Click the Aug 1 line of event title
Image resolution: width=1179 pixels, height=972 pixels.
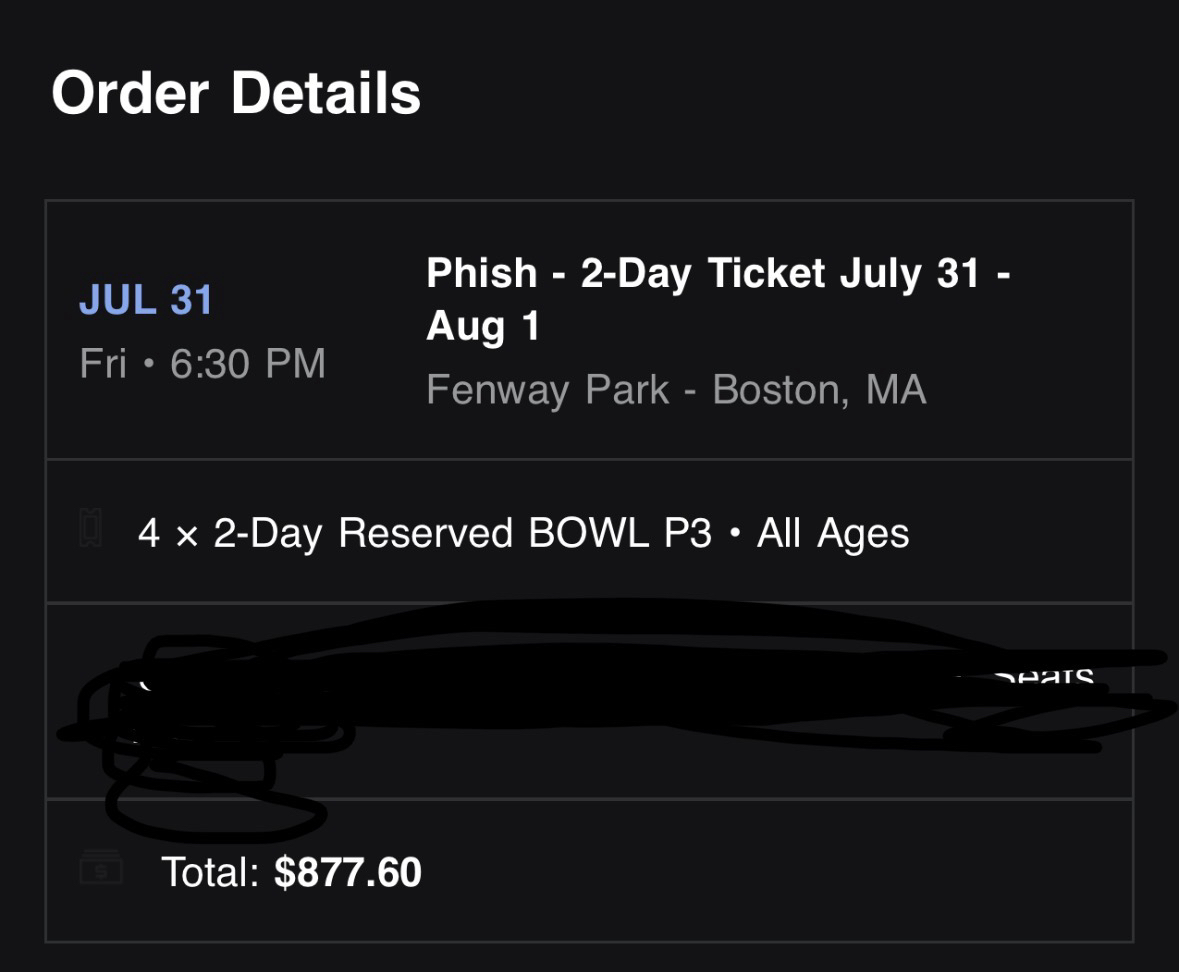point(483,326)
